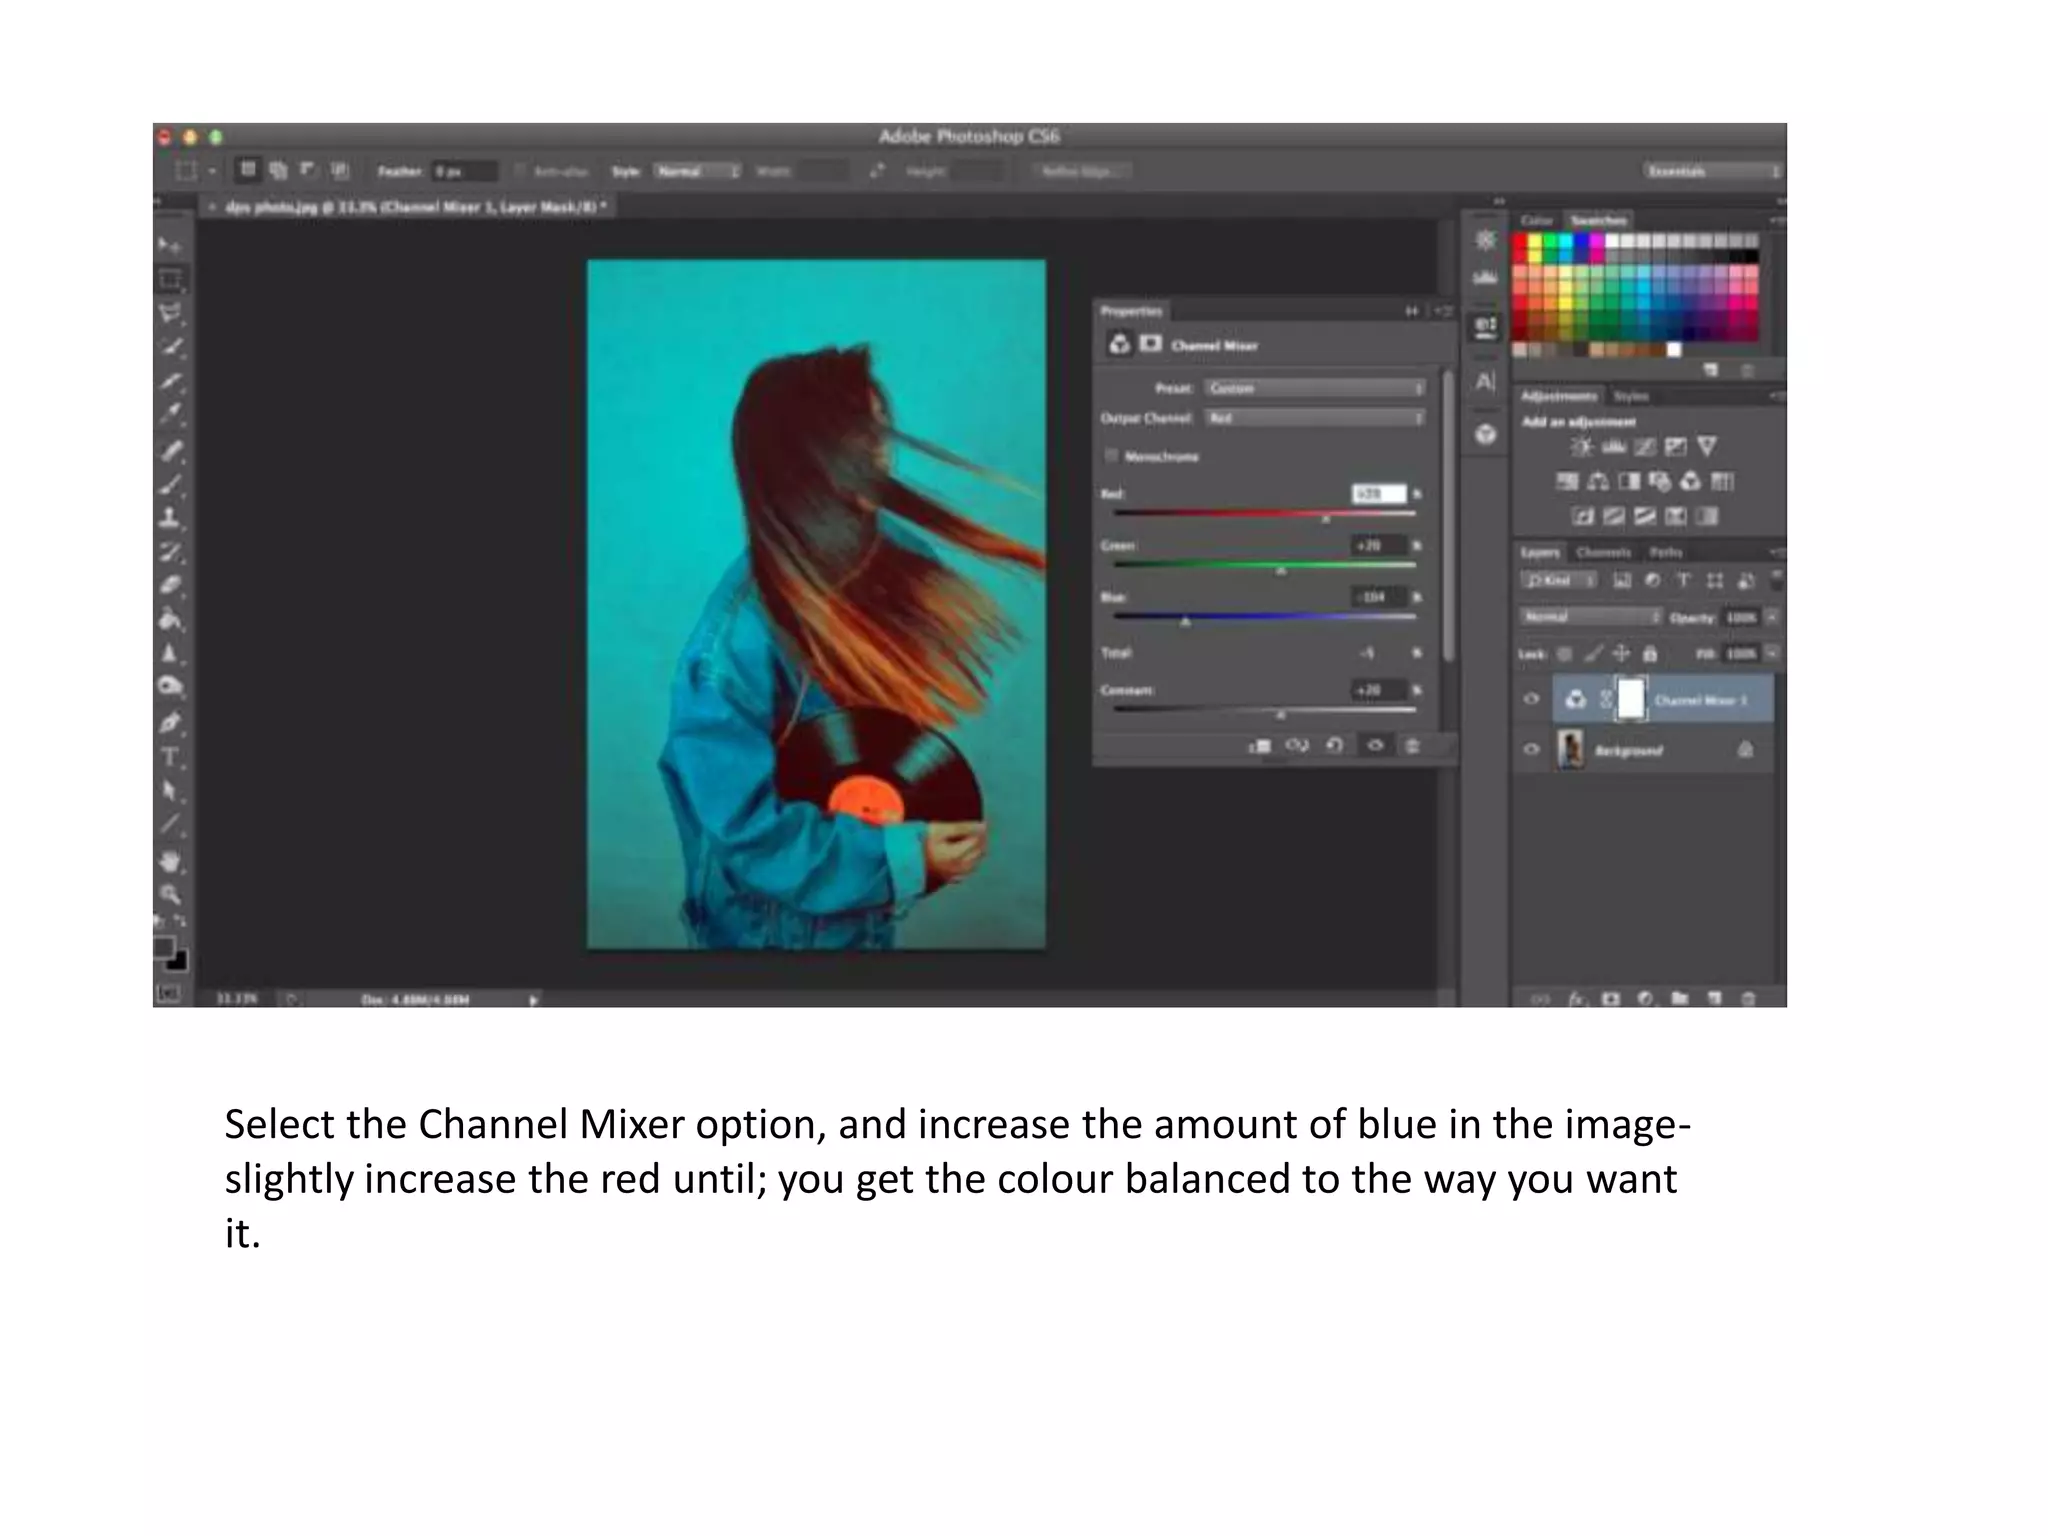Hide the Channel Mixer 1 layer
The width and height of the screenshot is (2048, 1536).
pyautogui.click(x=1531, y=700)
